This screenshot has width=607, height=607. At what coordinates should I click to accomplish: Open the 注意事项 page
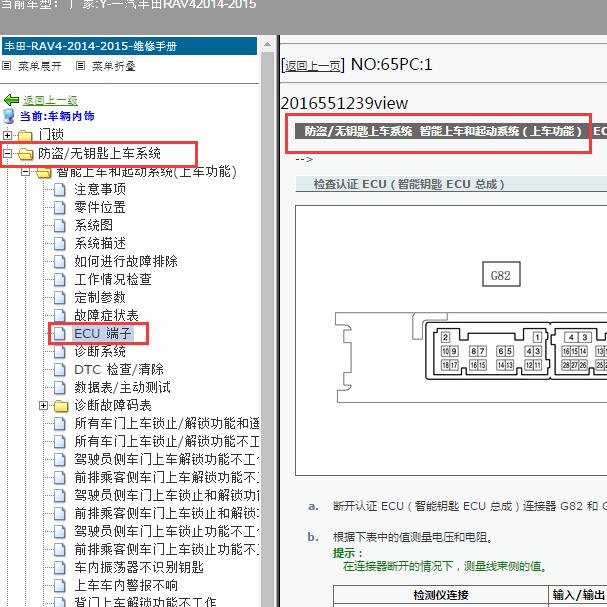[100, 189]
